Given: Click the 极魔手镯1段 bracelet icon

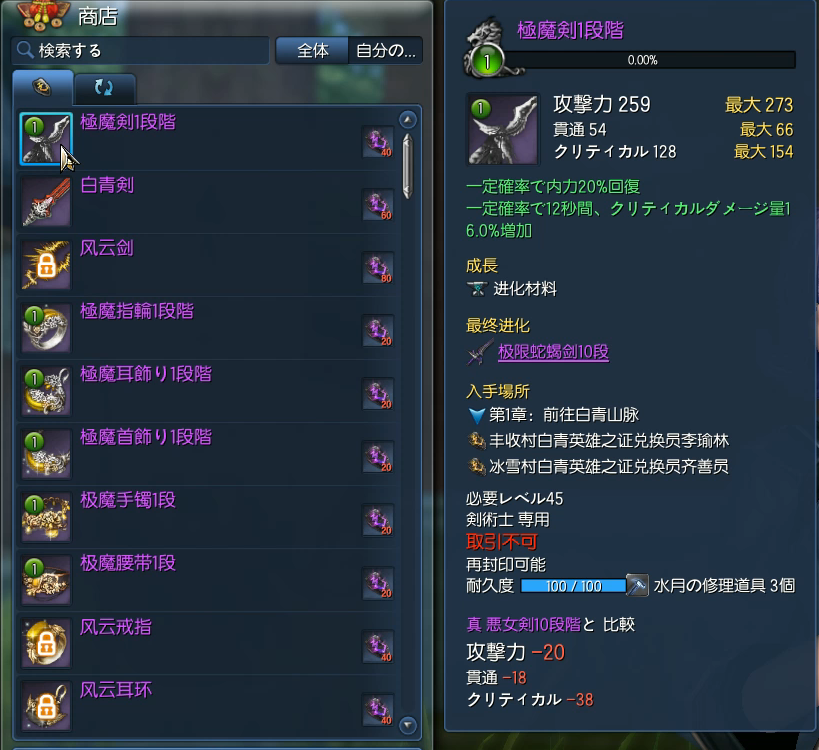Looking at the screenshot, I should [46, 517].
